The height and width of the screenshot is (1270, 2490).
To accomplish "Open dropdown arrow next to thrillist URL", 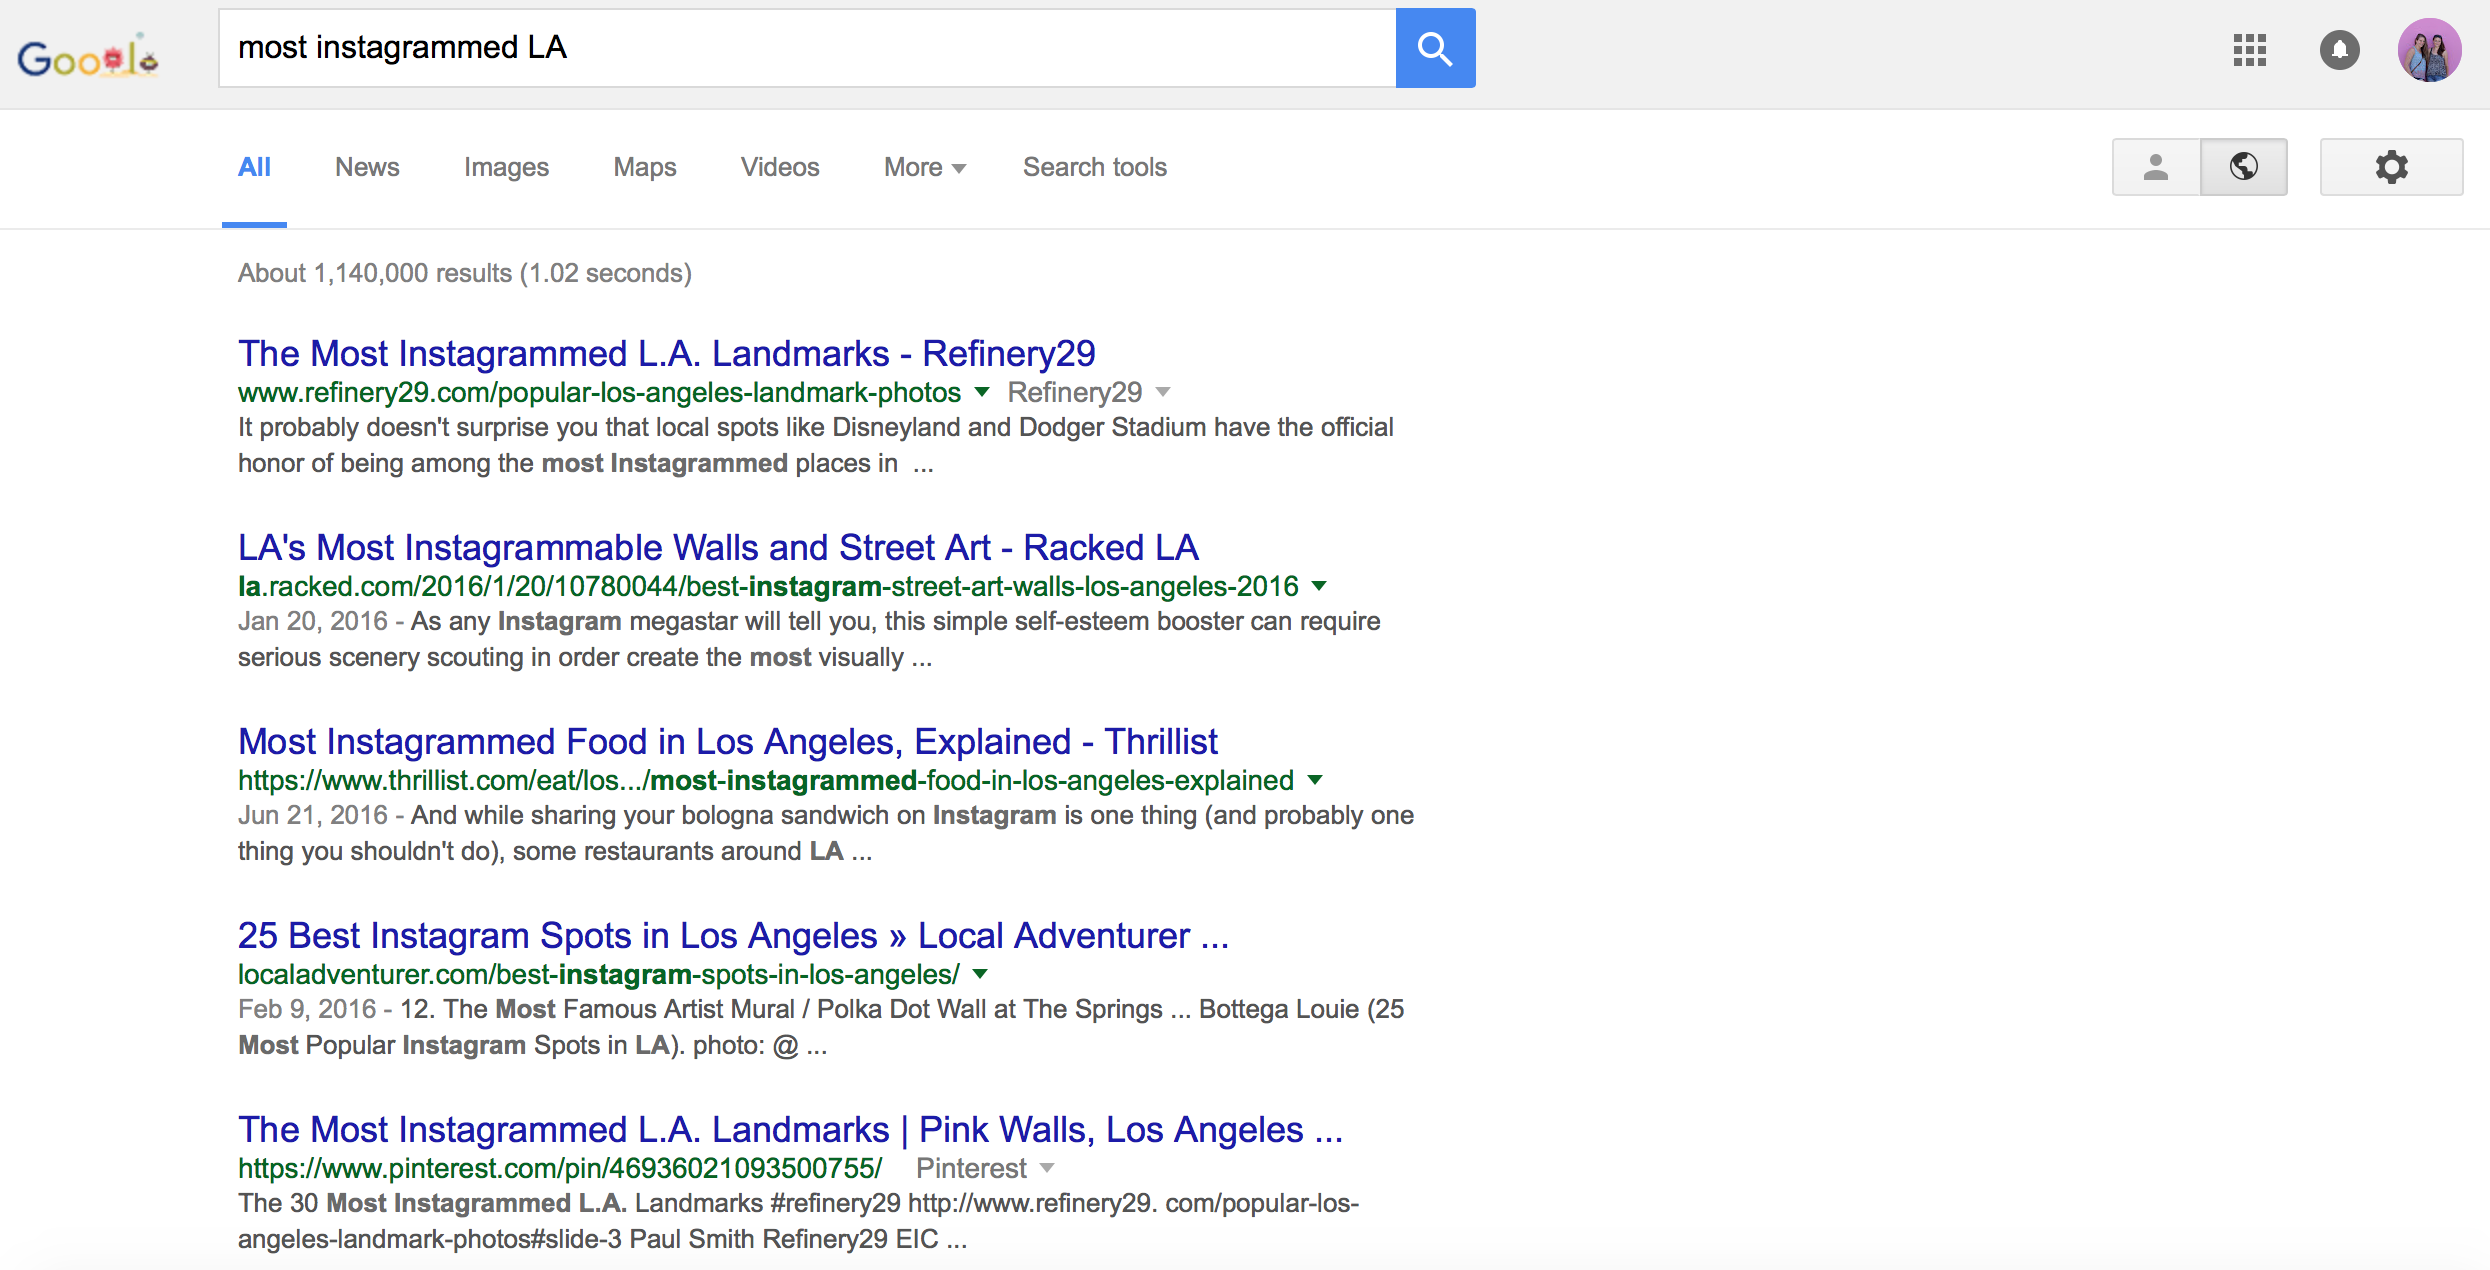I will click(x=1315, y=780).
